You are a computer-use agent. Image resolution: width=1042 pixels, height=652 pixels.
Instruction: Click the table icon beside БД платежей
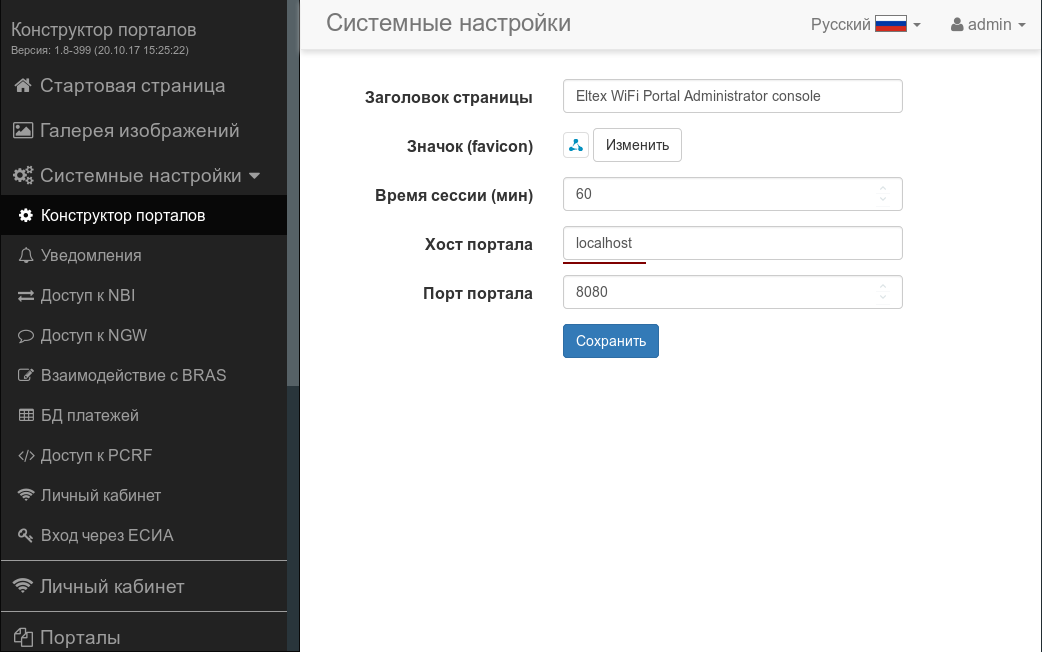(26, 416)
